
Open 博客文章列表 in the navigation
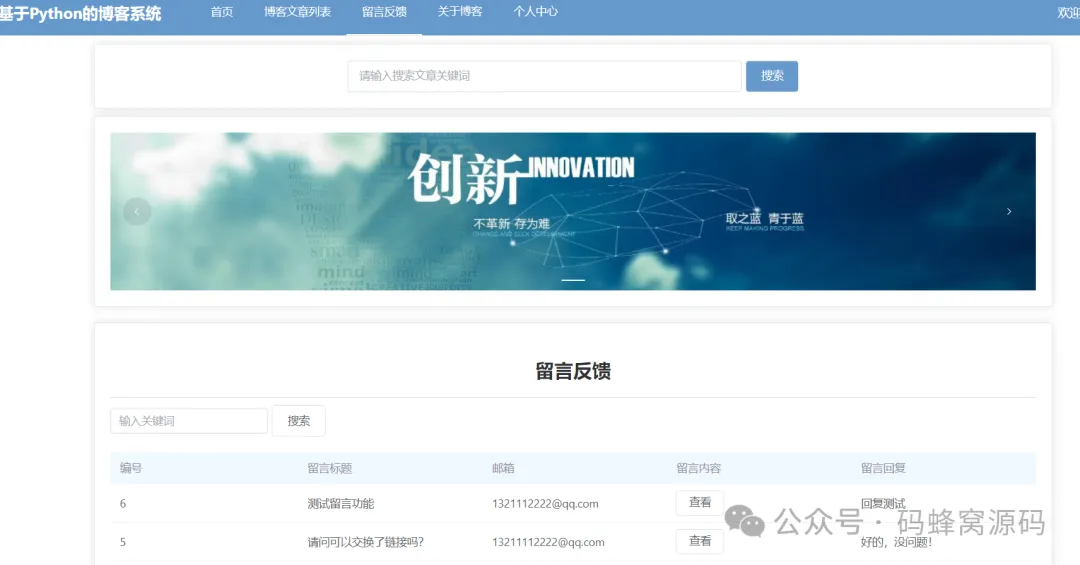(298, 12)
